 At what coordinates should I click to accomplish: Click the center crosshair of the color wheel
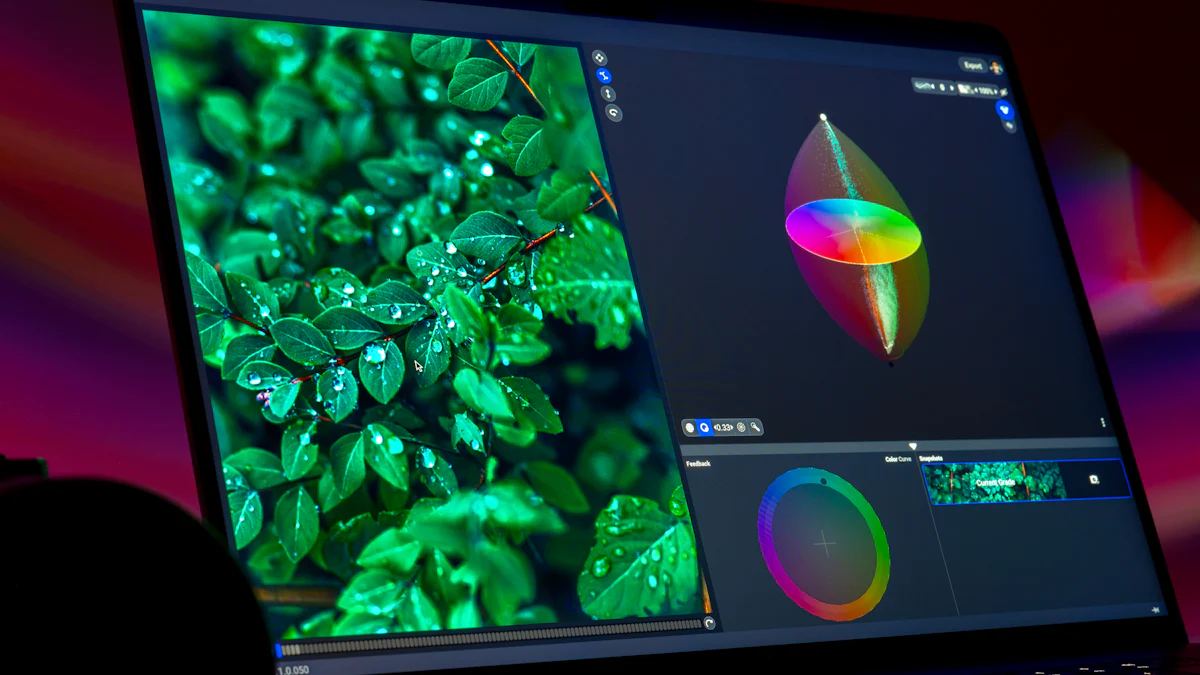pyautogui.click(x=824, y=543)
